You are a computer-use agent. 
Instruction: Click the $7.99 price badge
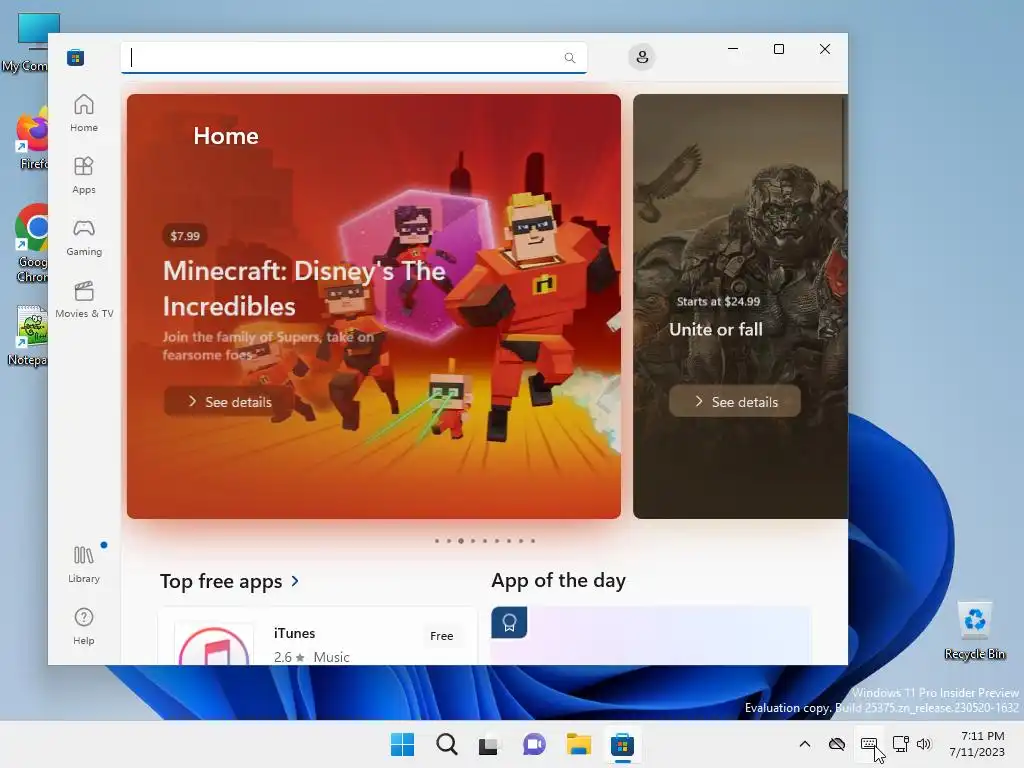pyautogui.click(x=185, y=236)
